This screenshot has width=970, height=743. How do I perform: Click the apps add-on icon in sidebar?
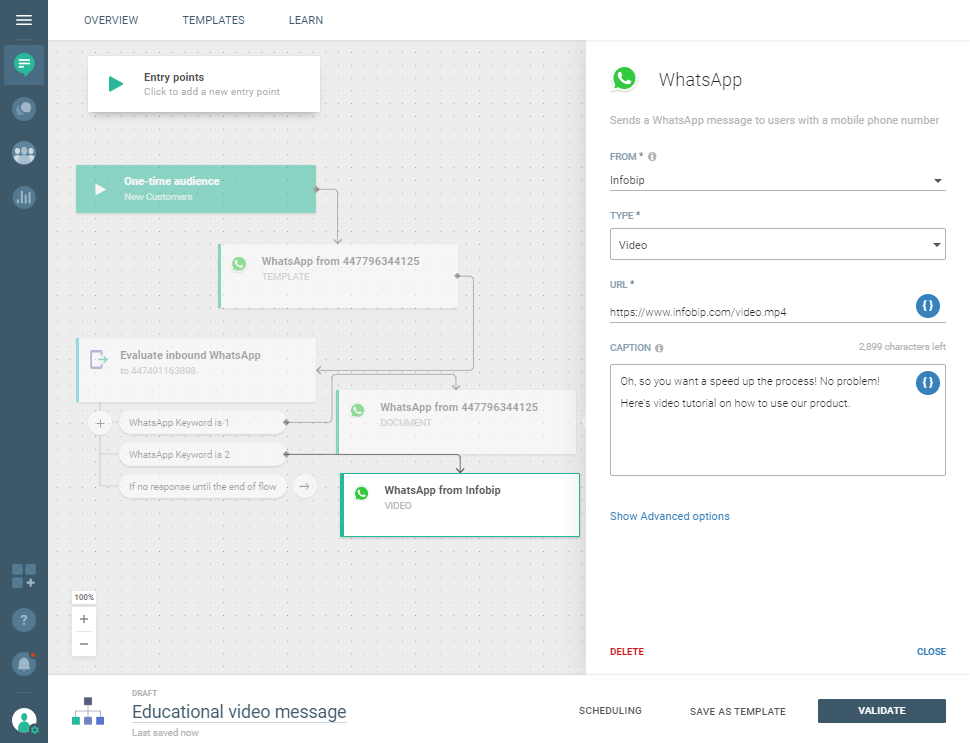point(24,576)
